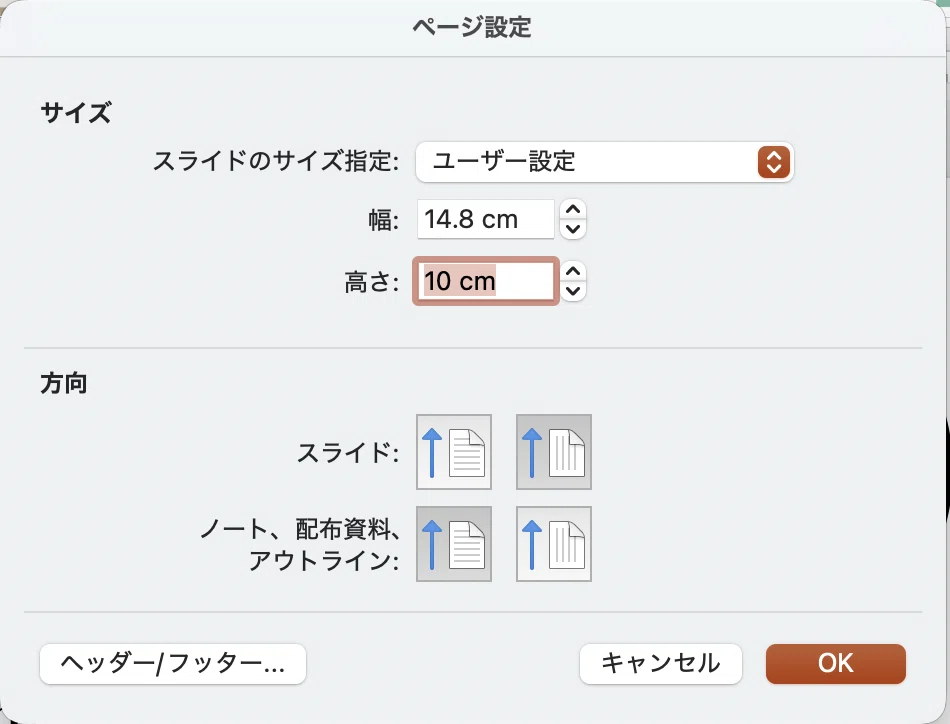Open ヘッダー/フッター settings

point(173,664)
